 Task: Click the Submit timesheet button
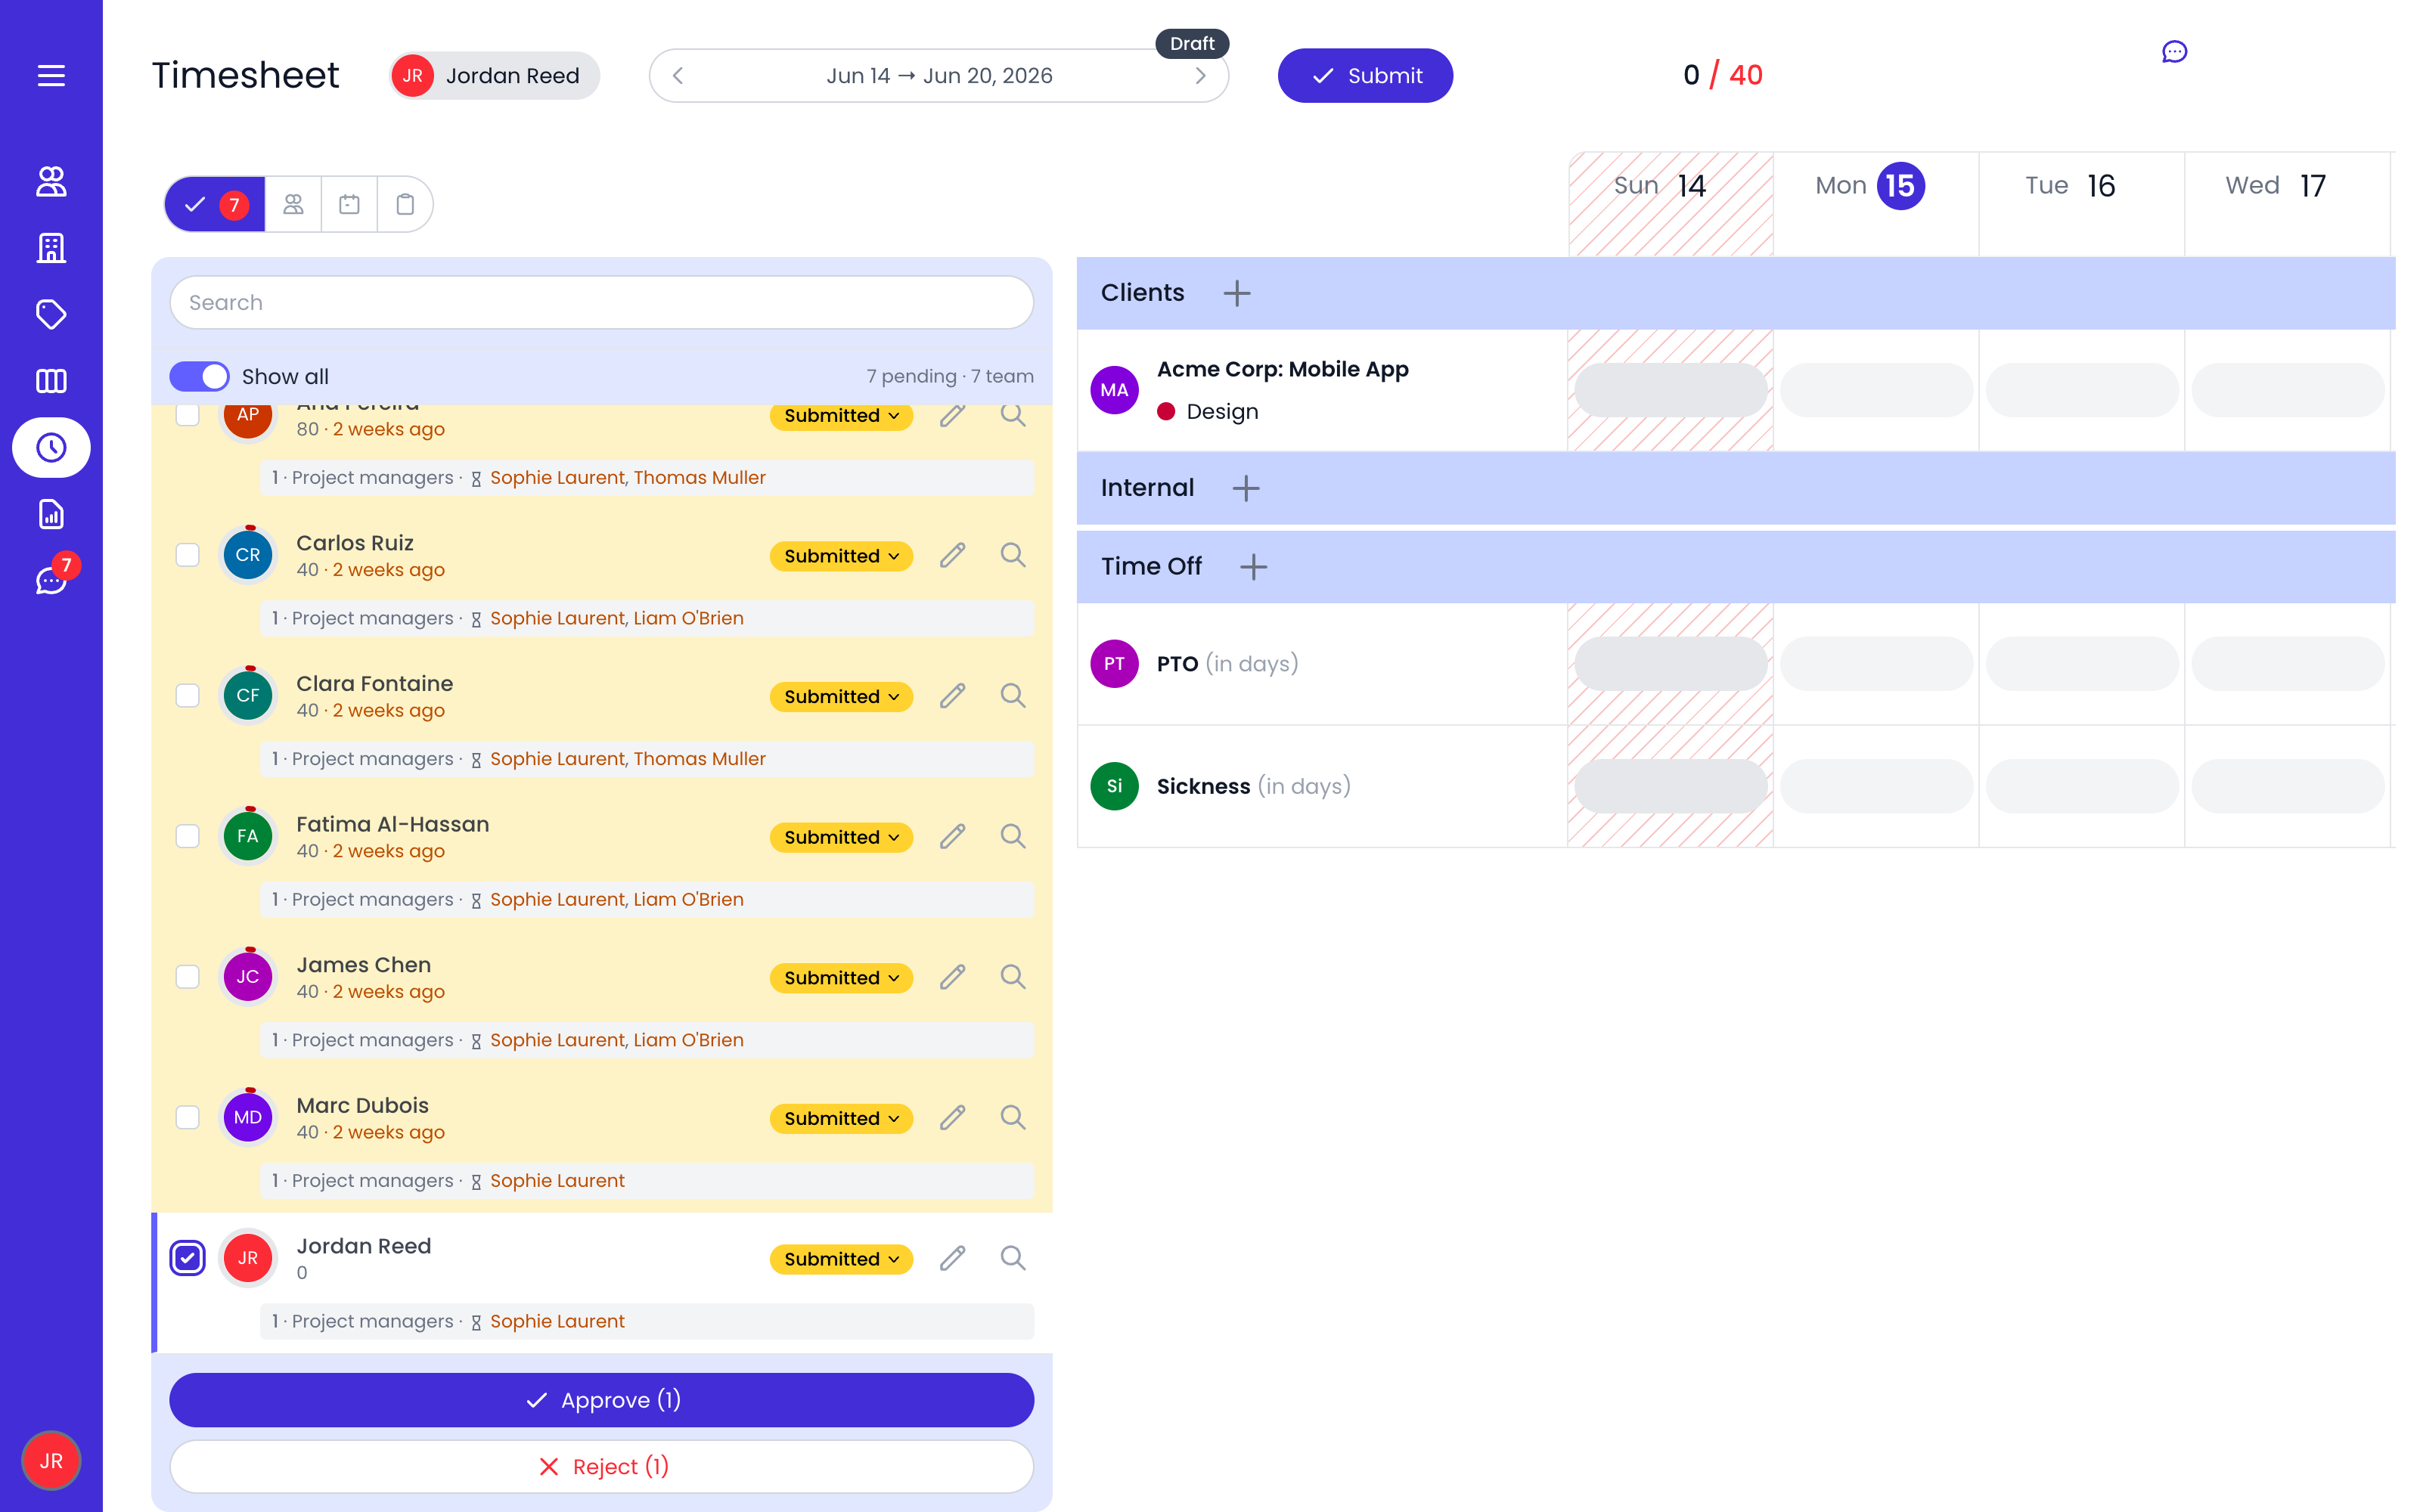coord(1365,76)
